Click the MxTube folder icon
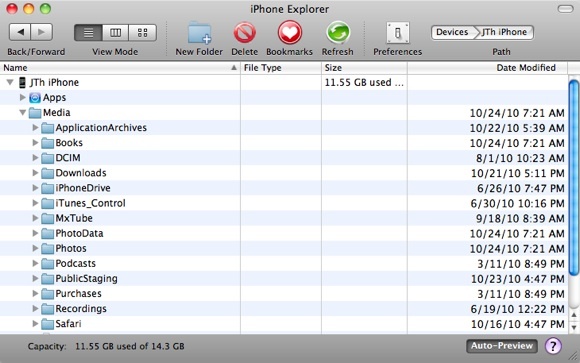The width and height of the screenshot is (580, 363). [47, 219]
